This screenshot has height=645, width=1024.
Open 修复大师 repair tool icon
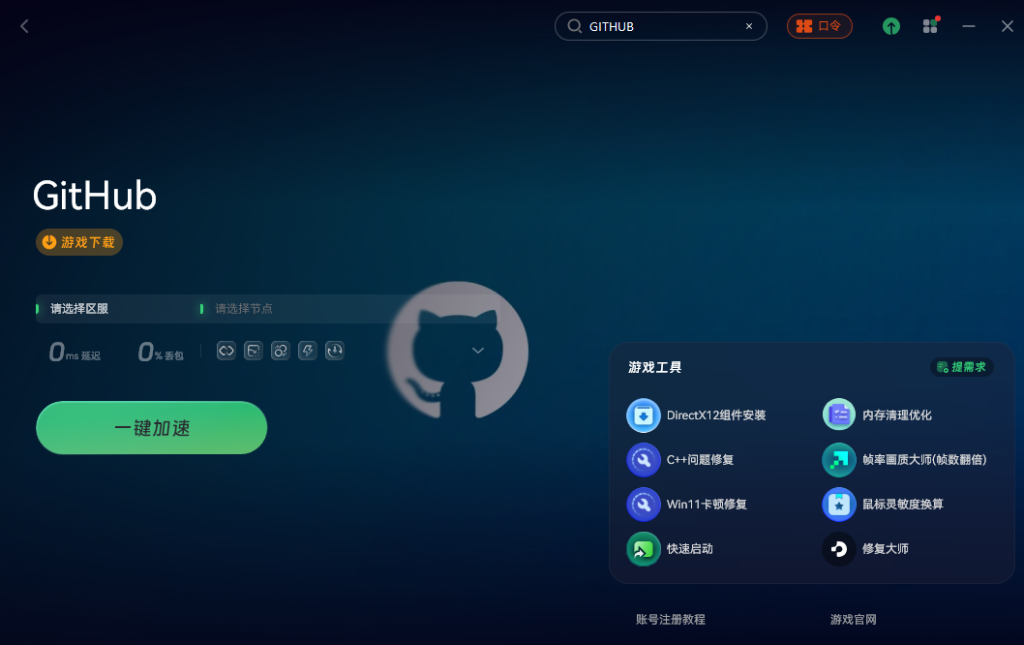(839, 549)
